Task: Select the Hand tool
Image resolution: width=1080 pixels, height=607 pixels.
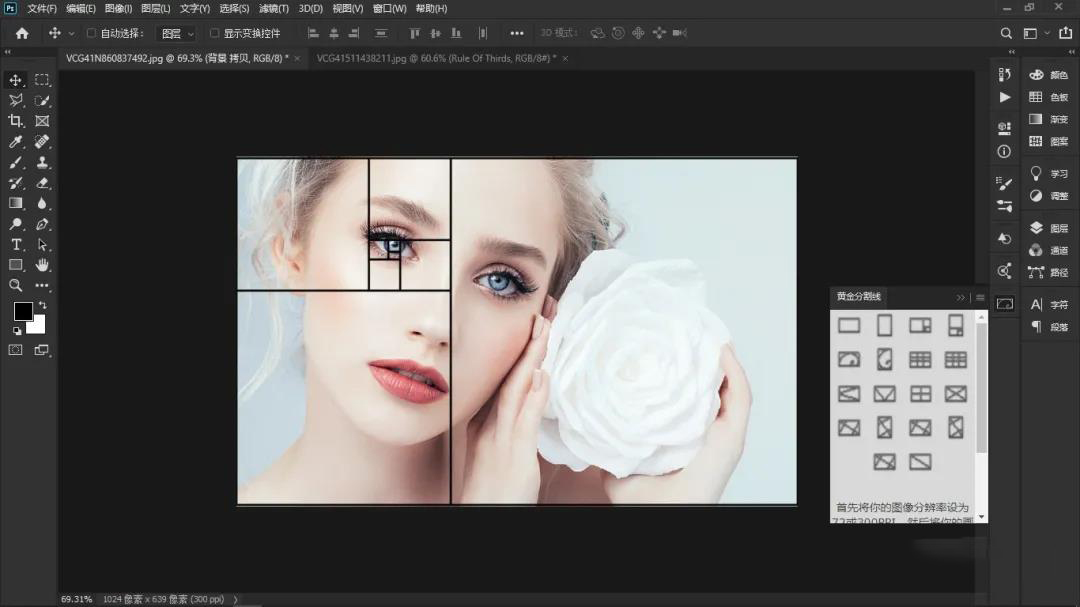Action: coord(42,265)
